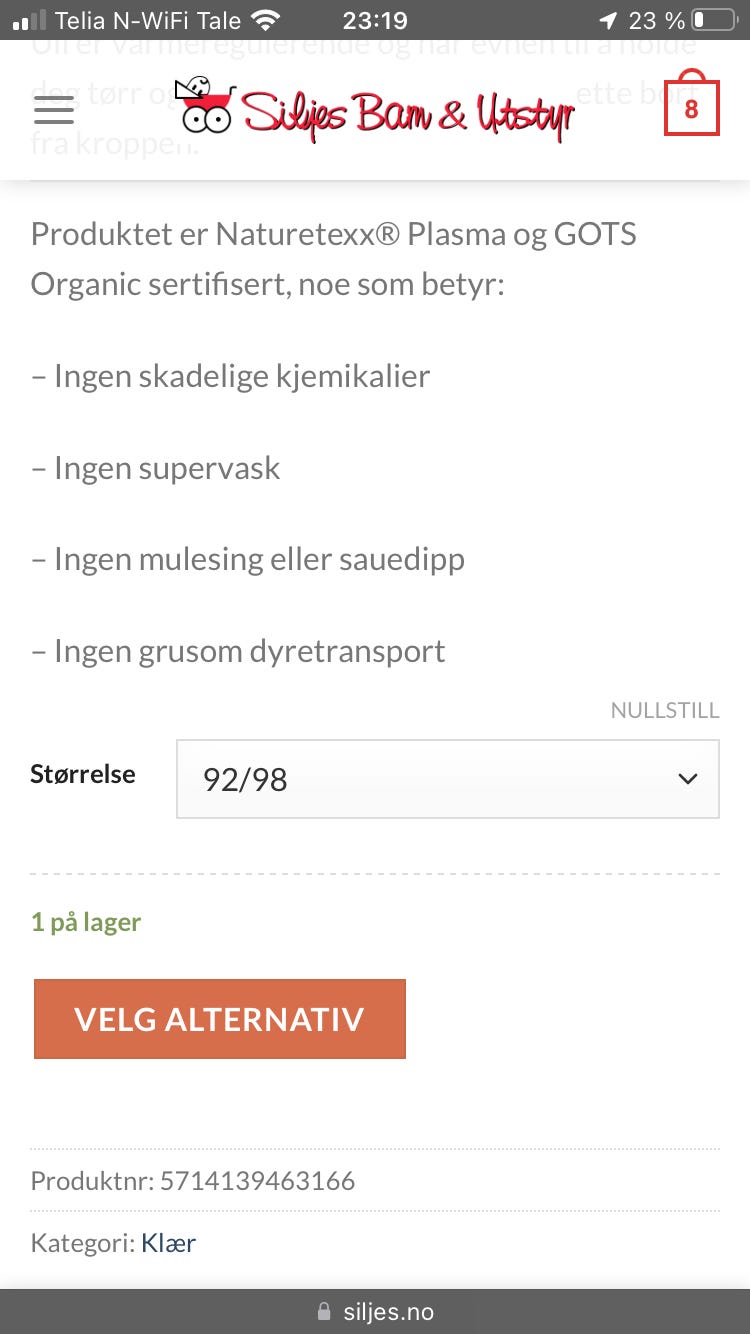Image resolution: width=750 pixels, height=1334 pixels.
Task: Click the Siljes Barn & Utstyr logo
Action: (375, 112)
